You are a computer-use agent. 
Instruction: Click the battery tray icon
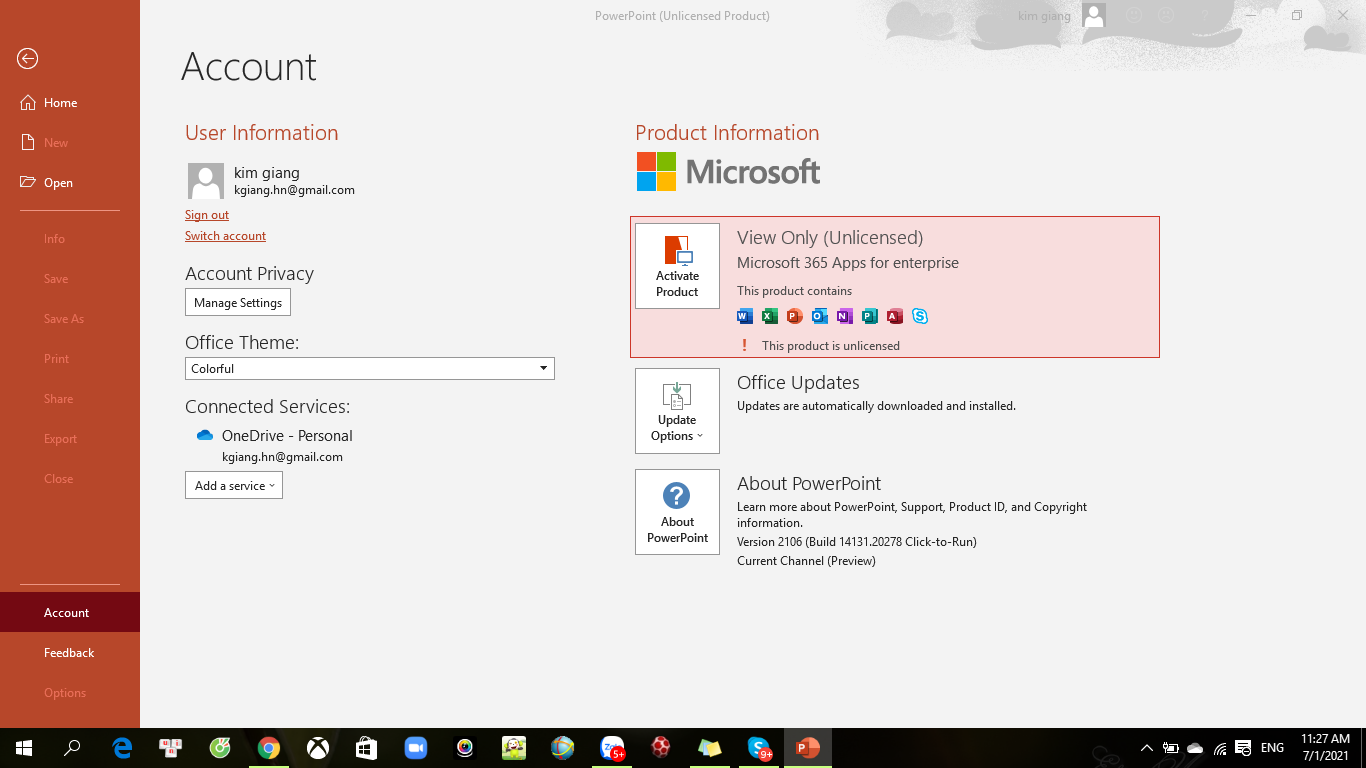[x=1170, y=748]
